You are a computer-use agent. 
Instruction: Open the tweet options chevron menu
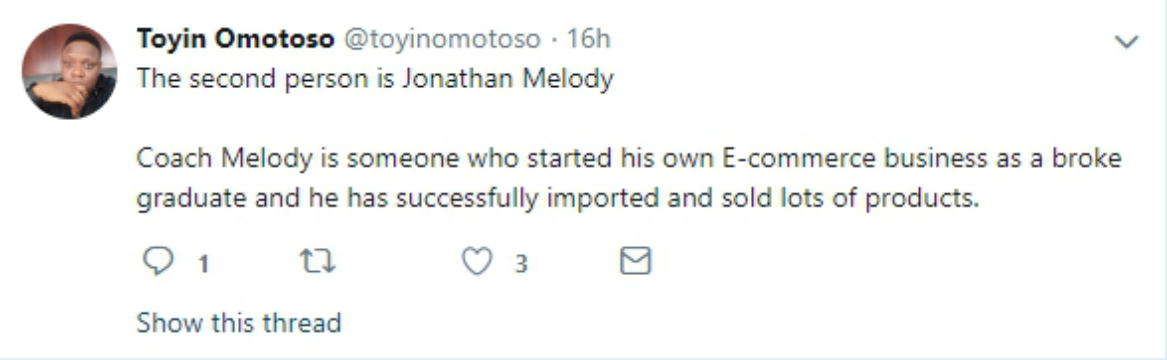[x=1126, y=42]
